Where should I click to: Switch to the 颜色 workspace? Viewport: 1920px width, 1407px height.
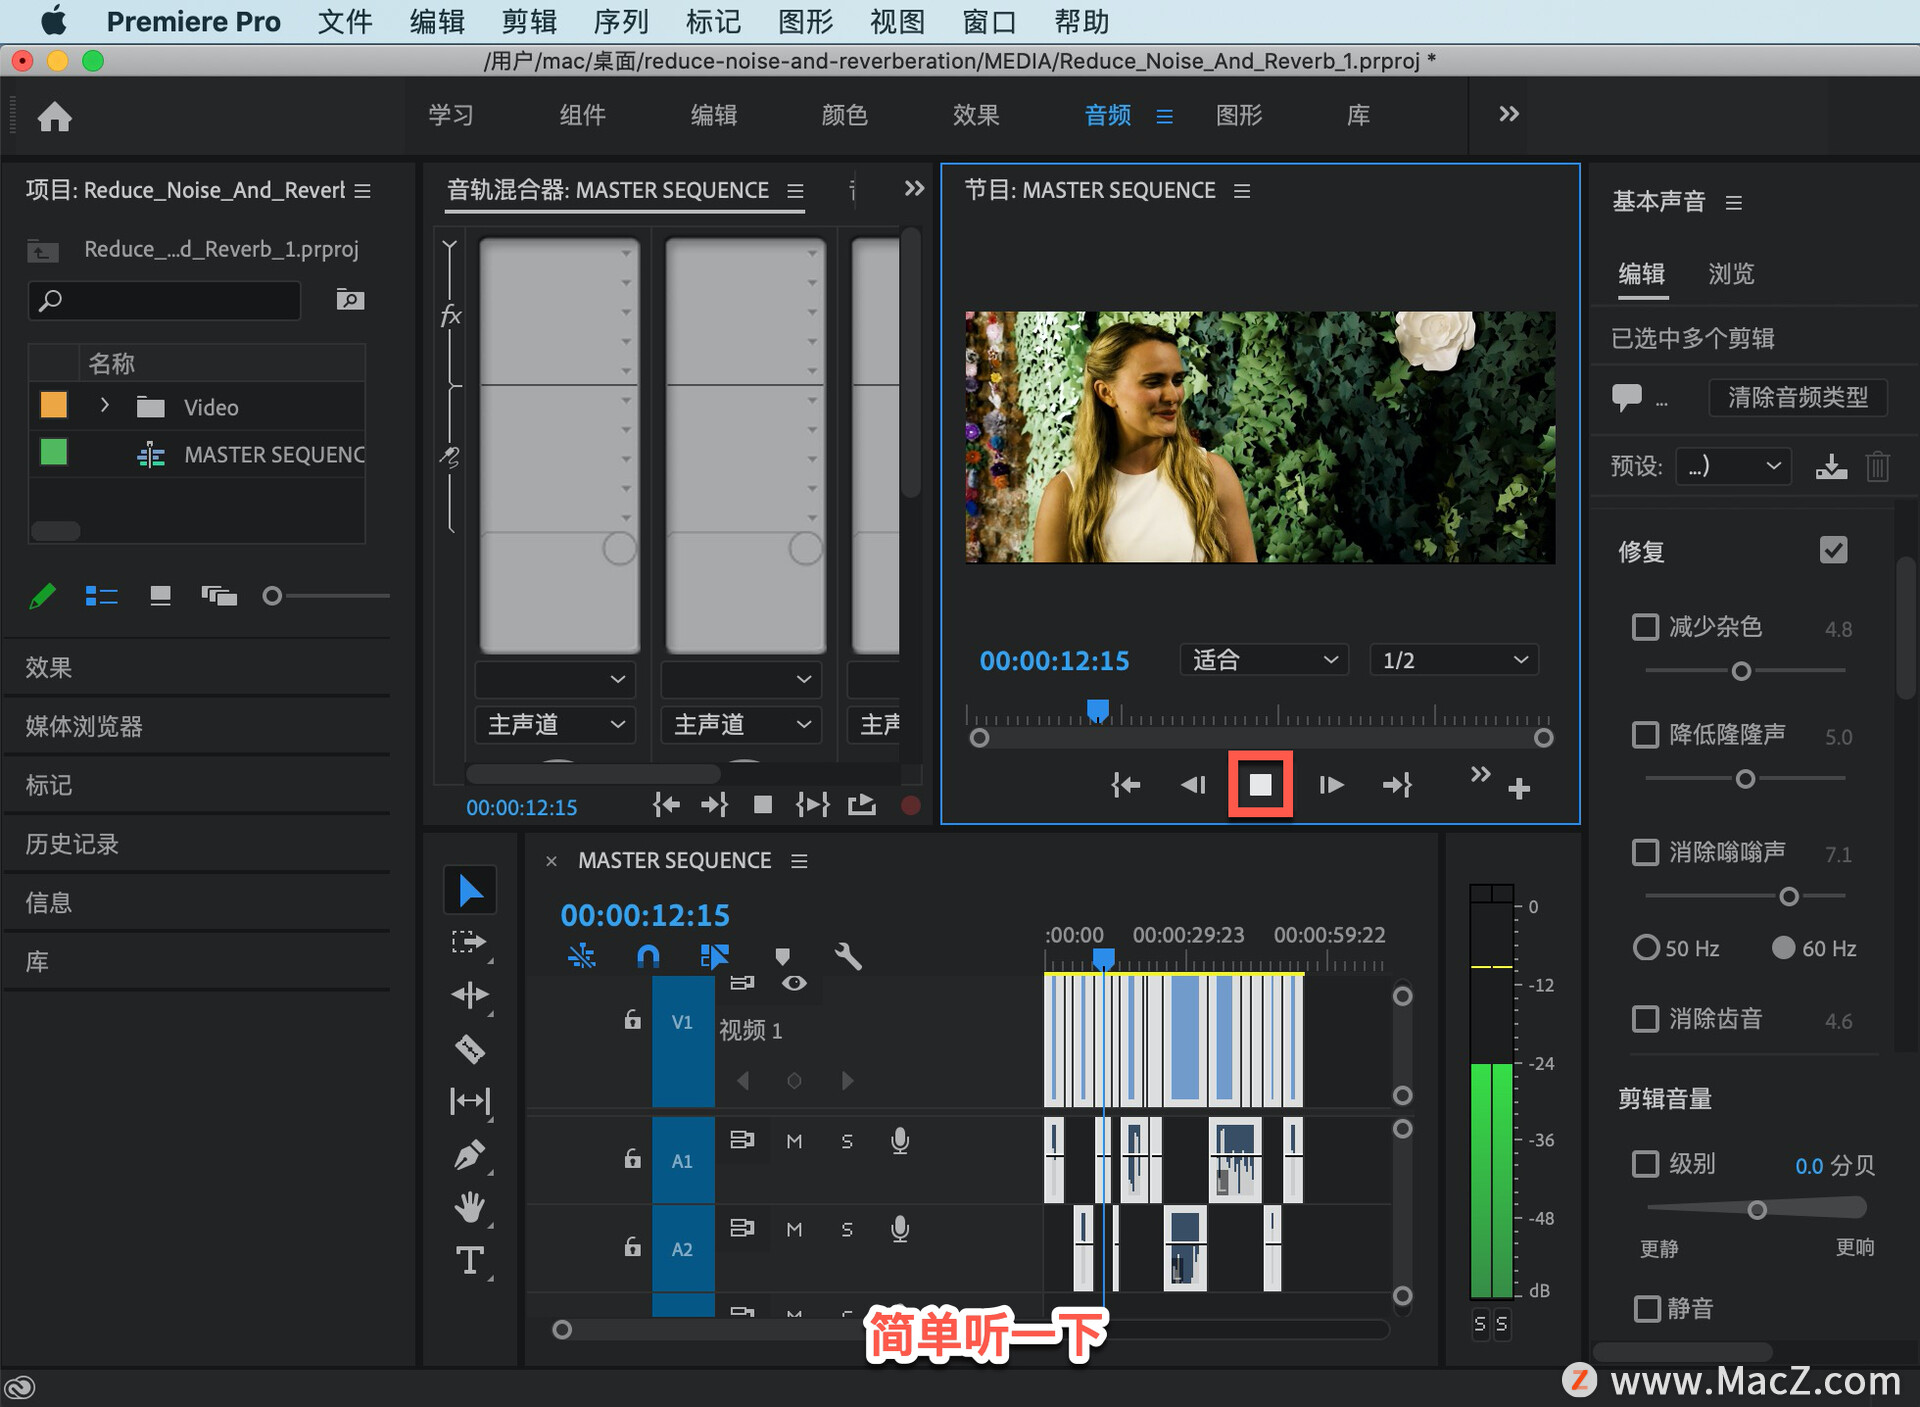844,115
